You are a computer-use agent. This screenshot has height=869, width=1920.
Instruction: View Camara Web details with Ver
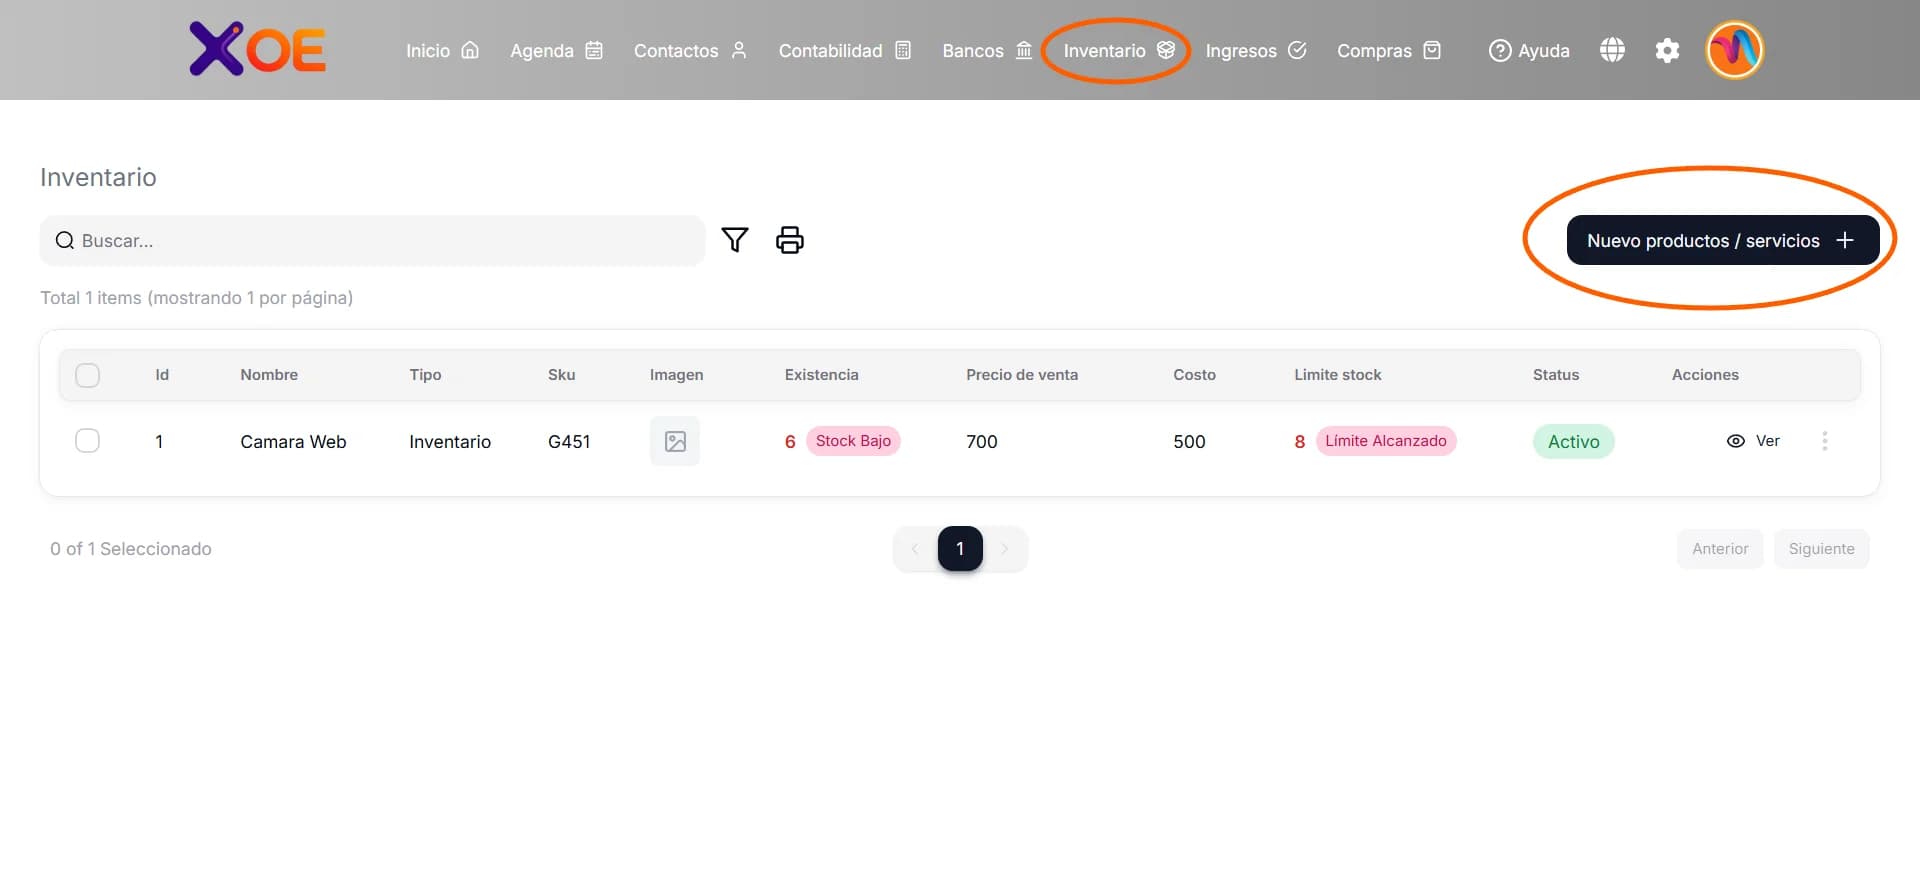pos(1754,441)
